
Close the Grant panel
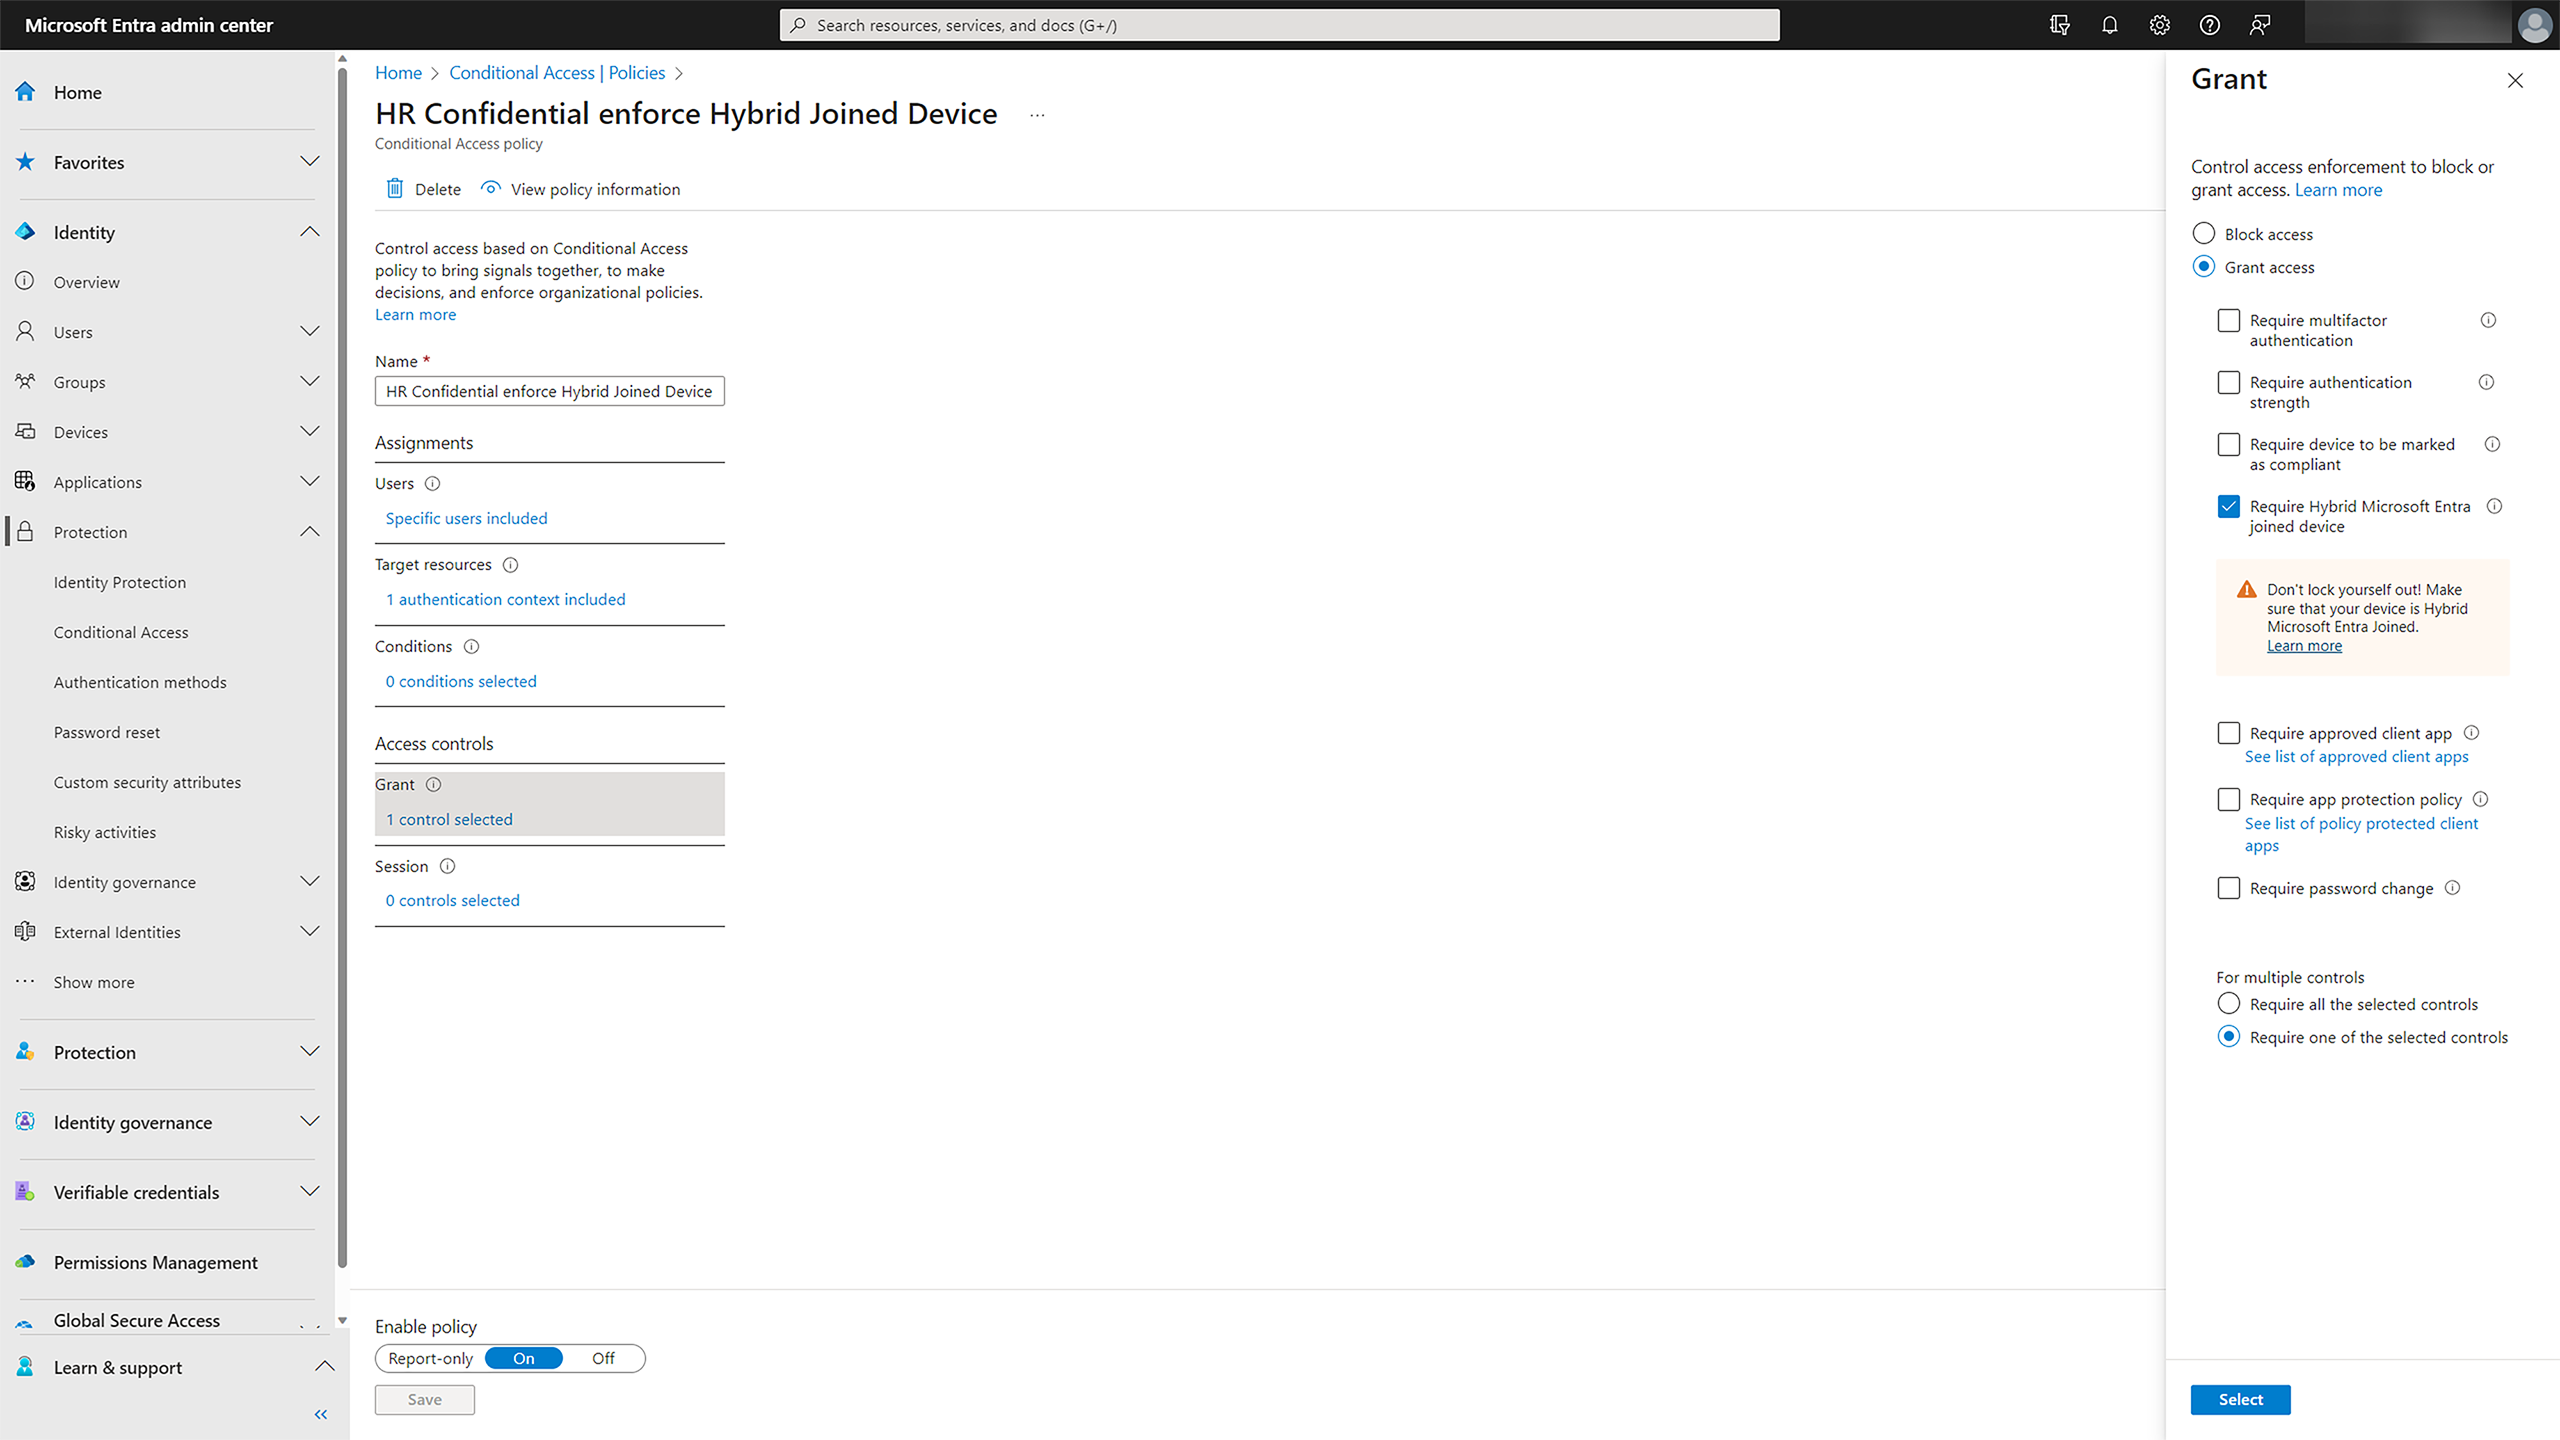coord(2515,80)
